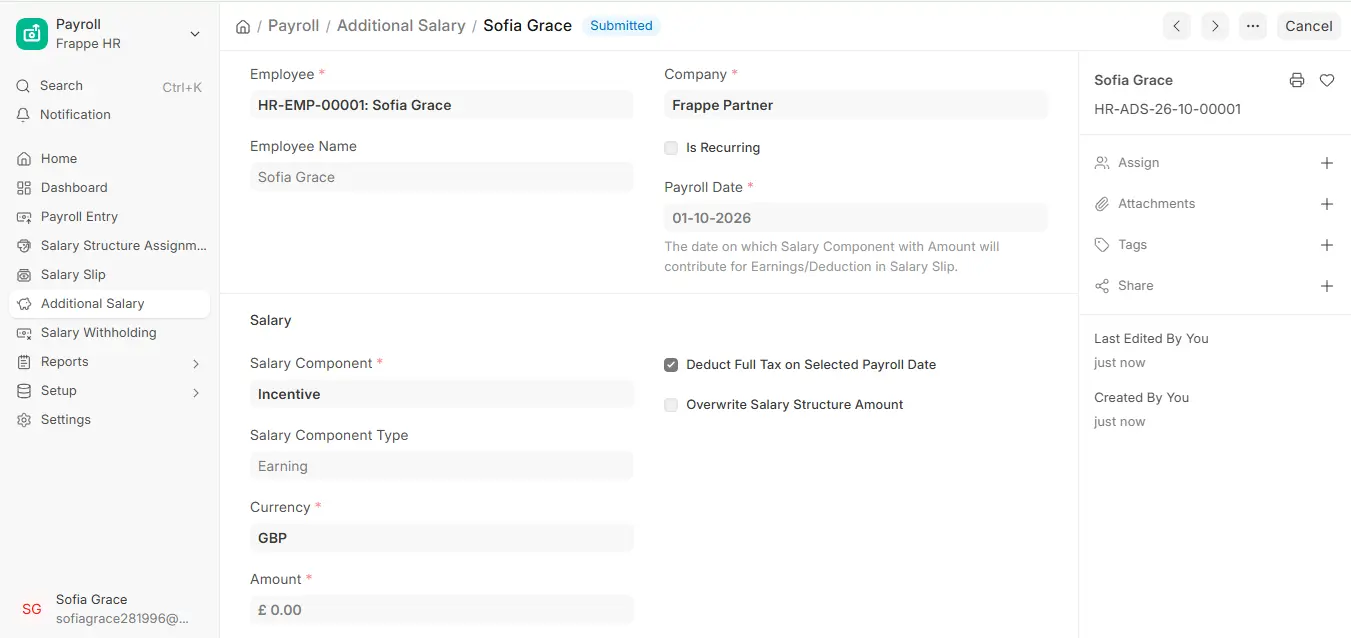
Task: Click the Amount field £ 0.00
Action: click(x=441, y=610)
